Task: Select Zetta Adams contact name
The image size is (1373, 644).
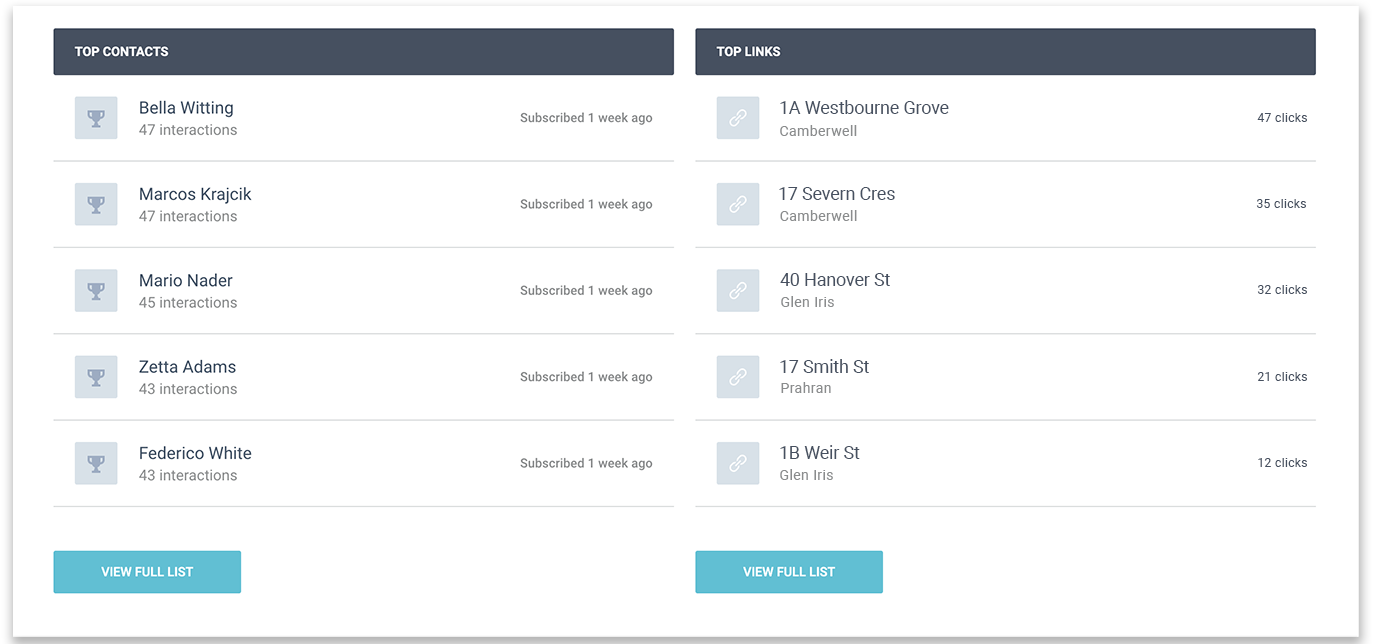Action: (187, 367)
